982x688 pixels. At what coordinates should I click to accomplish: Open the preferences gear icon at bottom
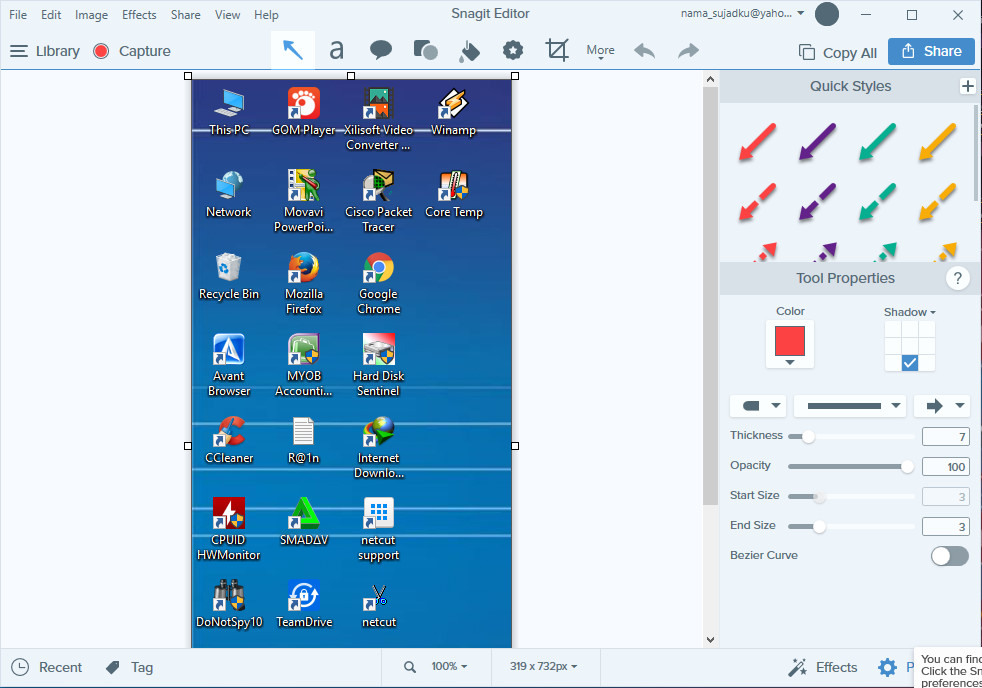pos(887,667)
